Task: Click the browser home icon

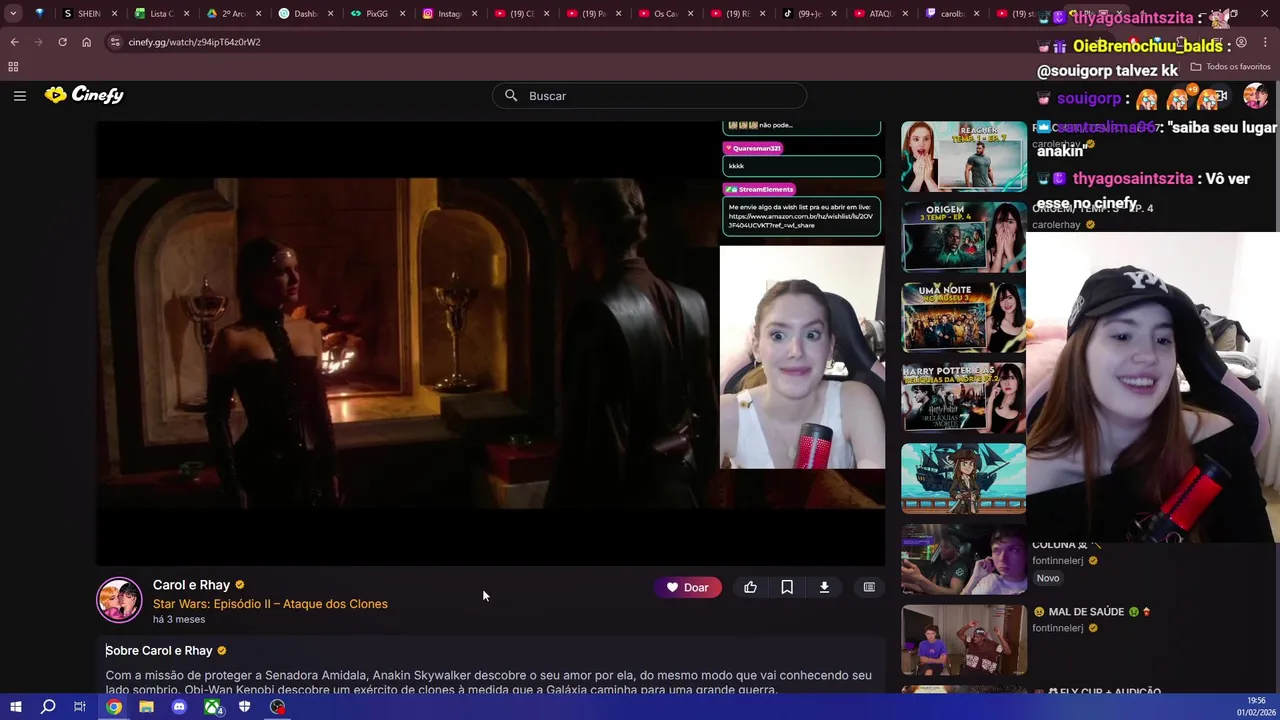Action: pos(86,42)
